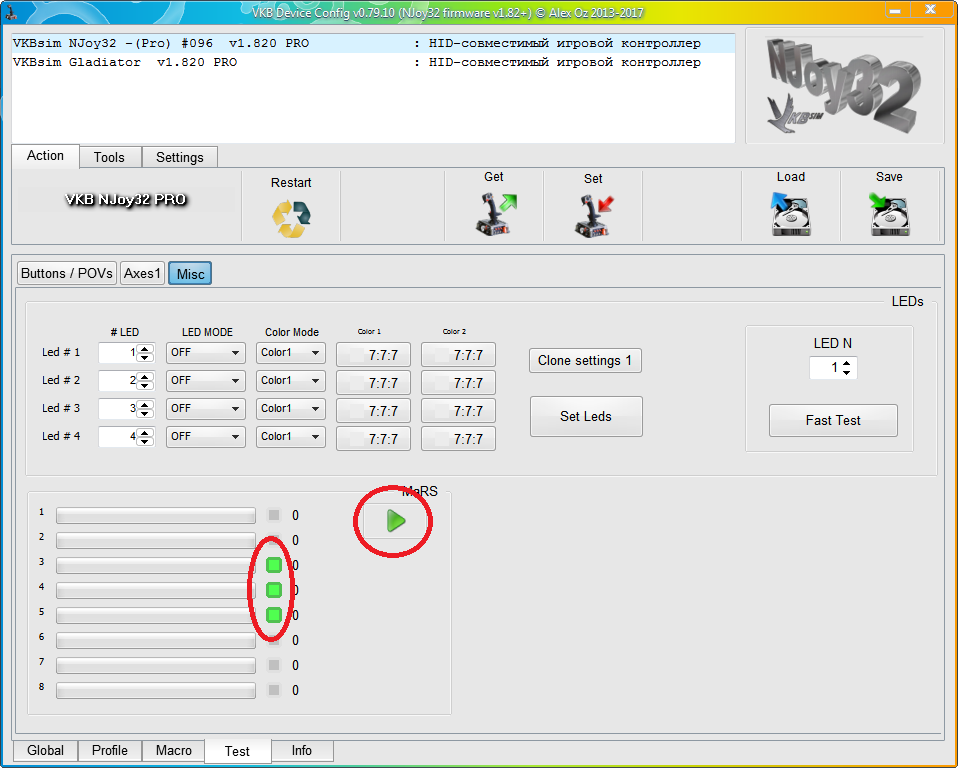Viewport: 958px width, 771px height.
Task: Click the MaRS row 8 progress bar
Action: tap(156, 690)
